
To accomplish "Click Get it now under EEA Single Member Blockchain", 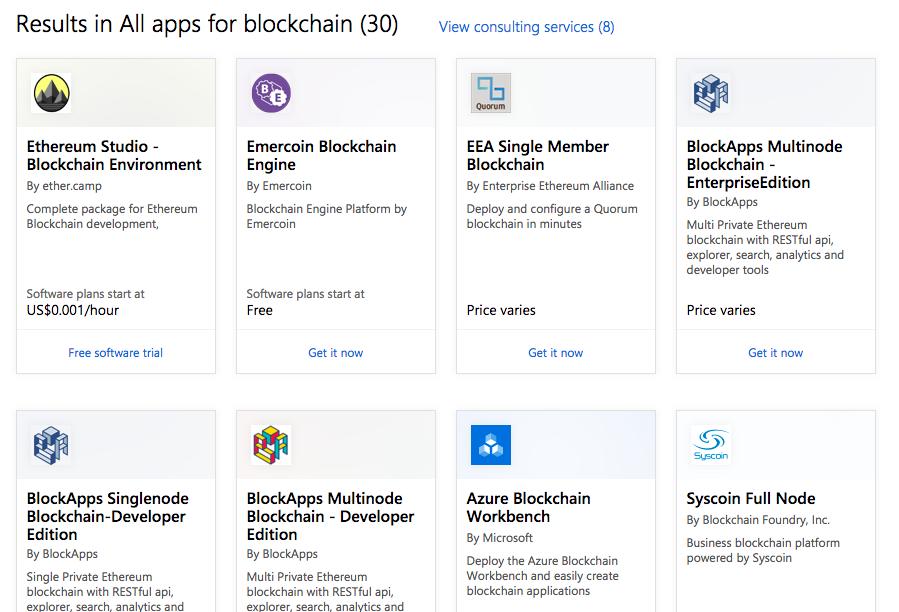I will [556, 353].
